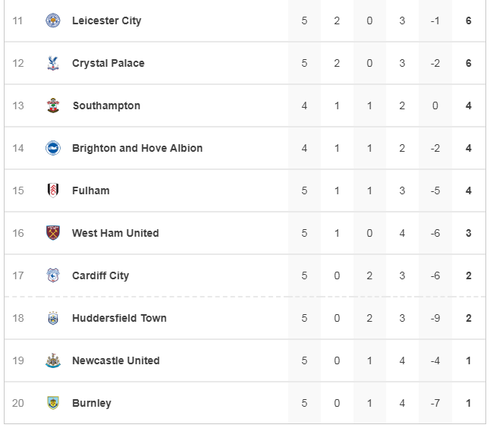This screenshot has height=428, width=490.
Task: Select the Newcastle United team name
Action: (116, 360)
